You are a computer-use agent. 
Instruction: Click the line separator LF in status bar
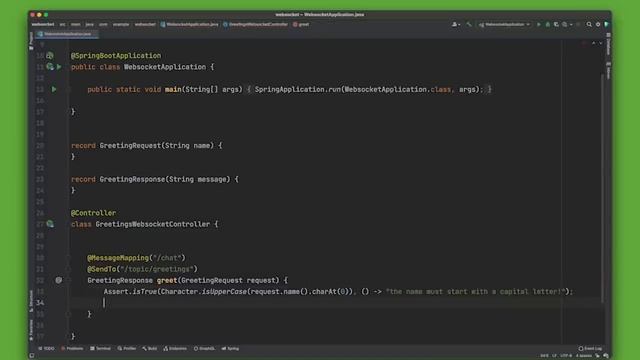pyautogui.click(x=554, y=356)
